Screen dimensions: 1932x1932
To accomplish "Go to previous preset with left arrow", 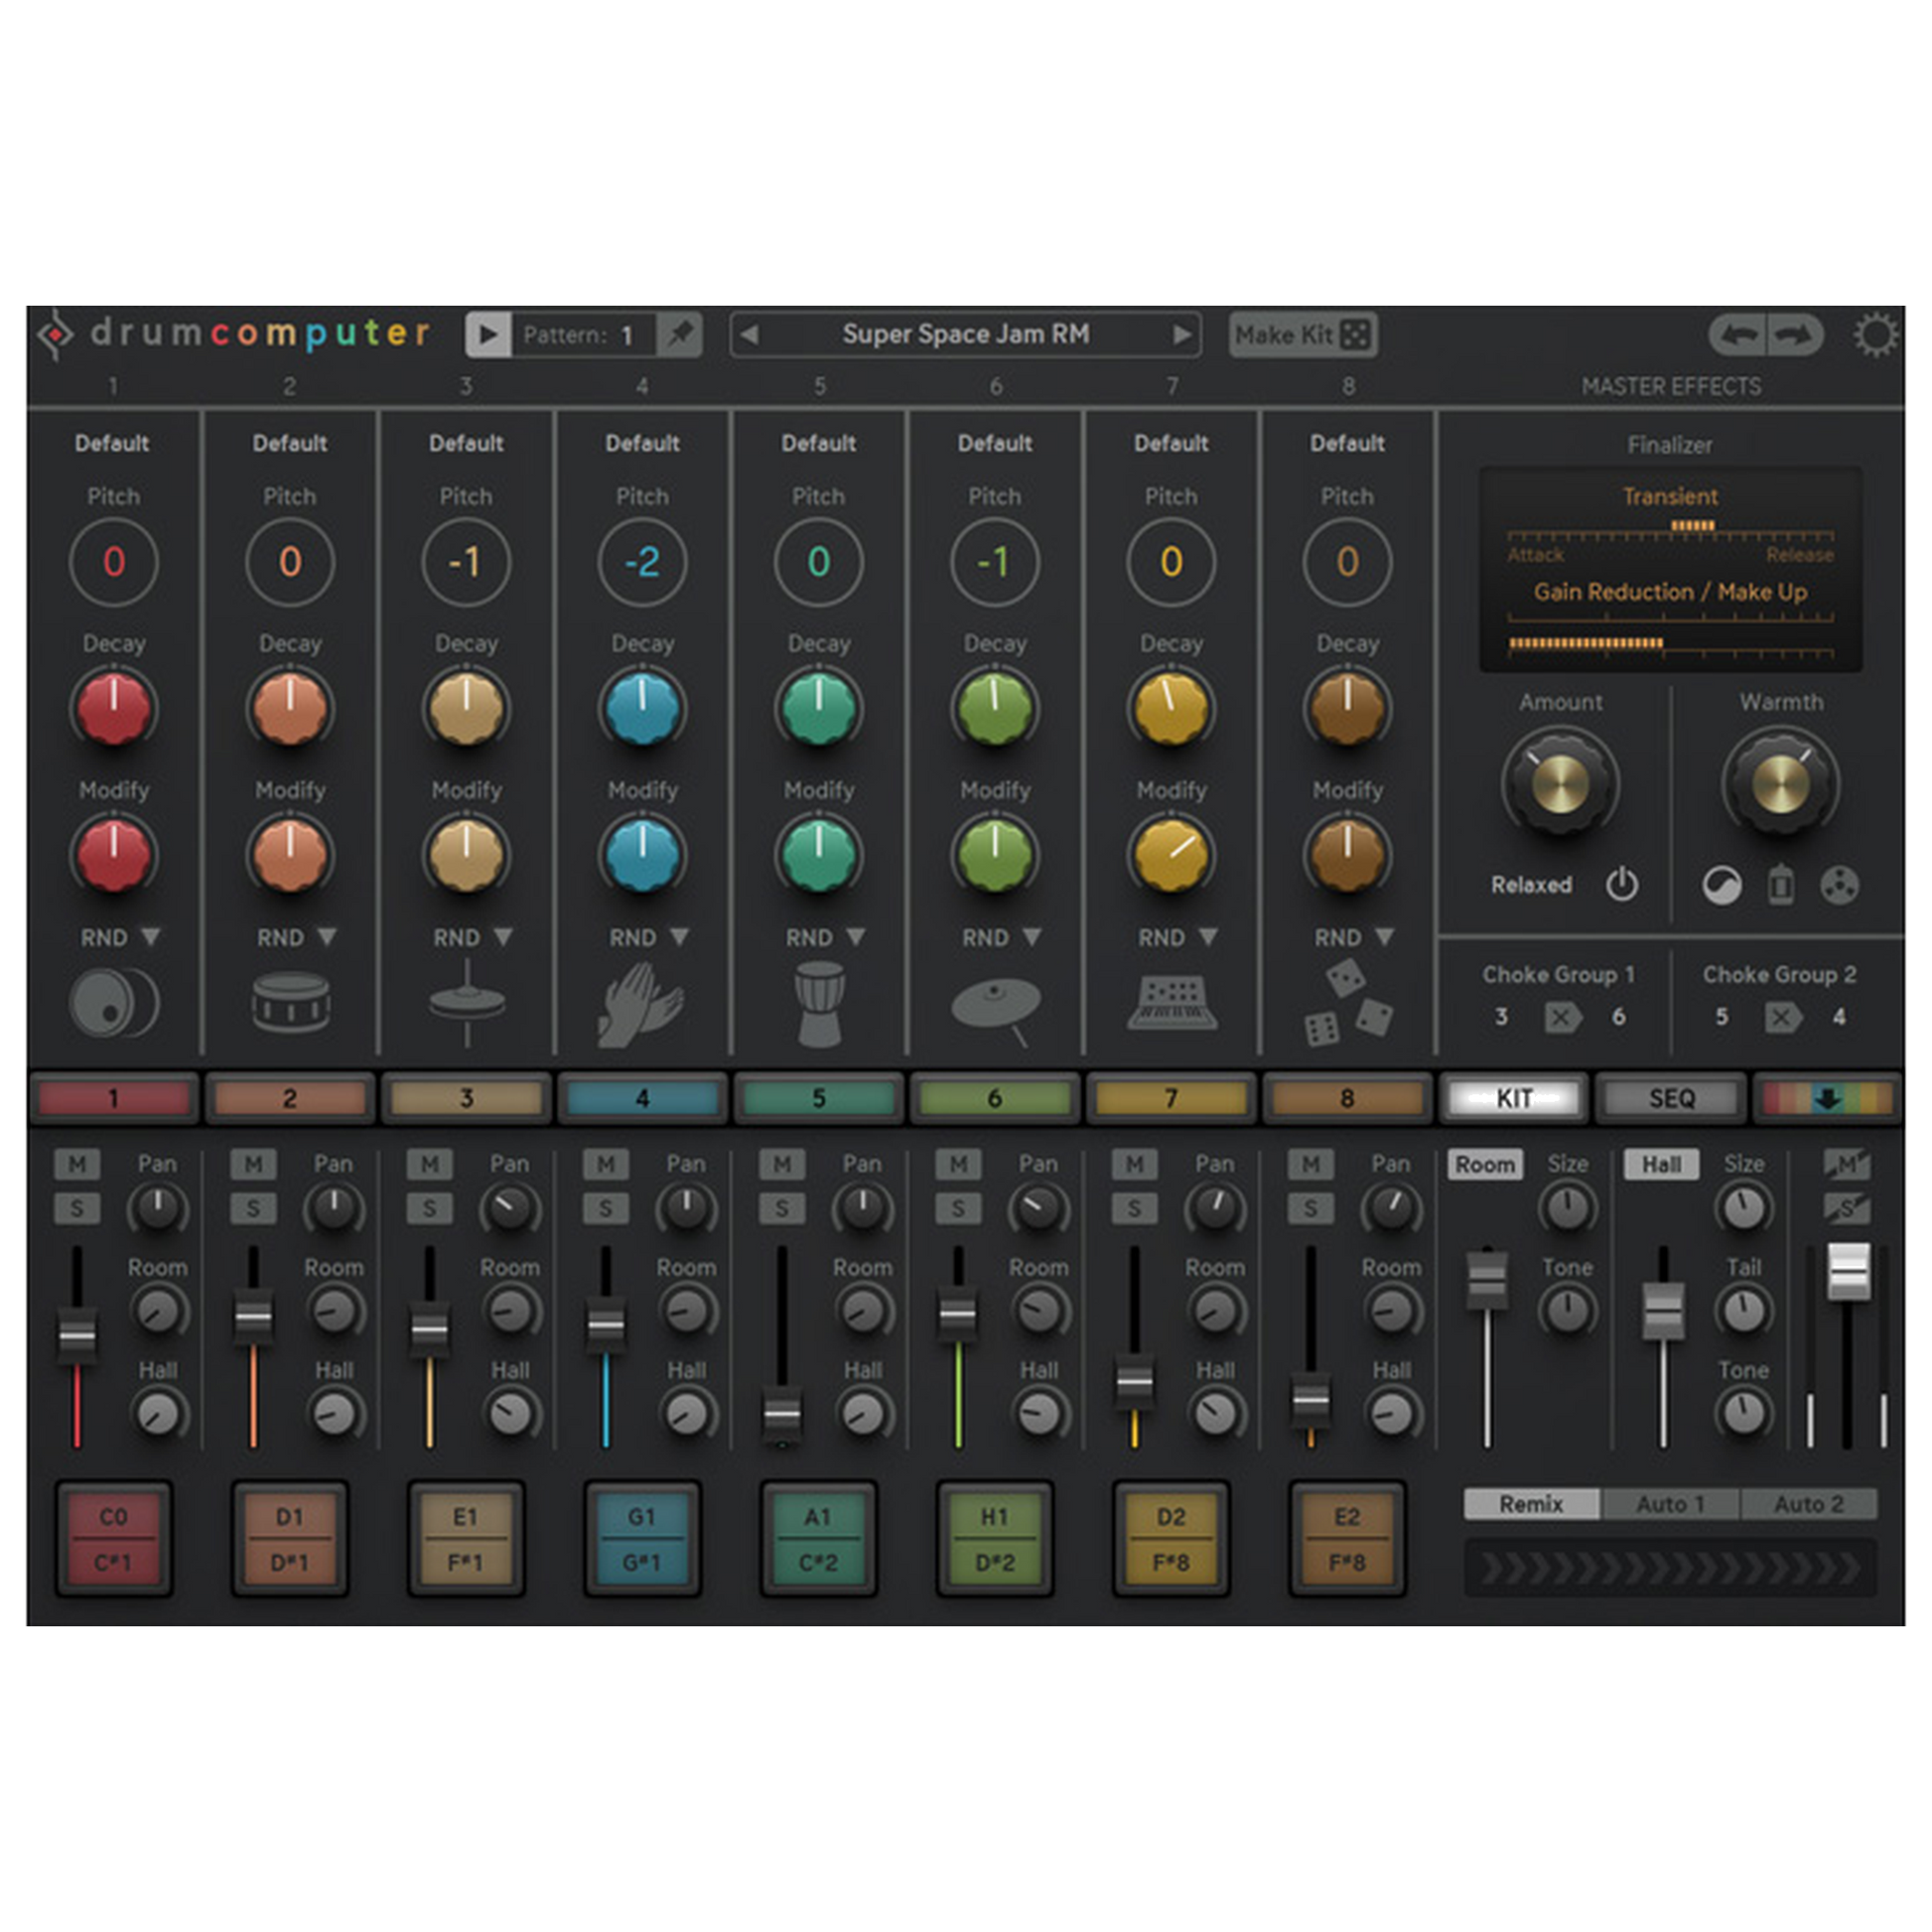I will point(750,334).
